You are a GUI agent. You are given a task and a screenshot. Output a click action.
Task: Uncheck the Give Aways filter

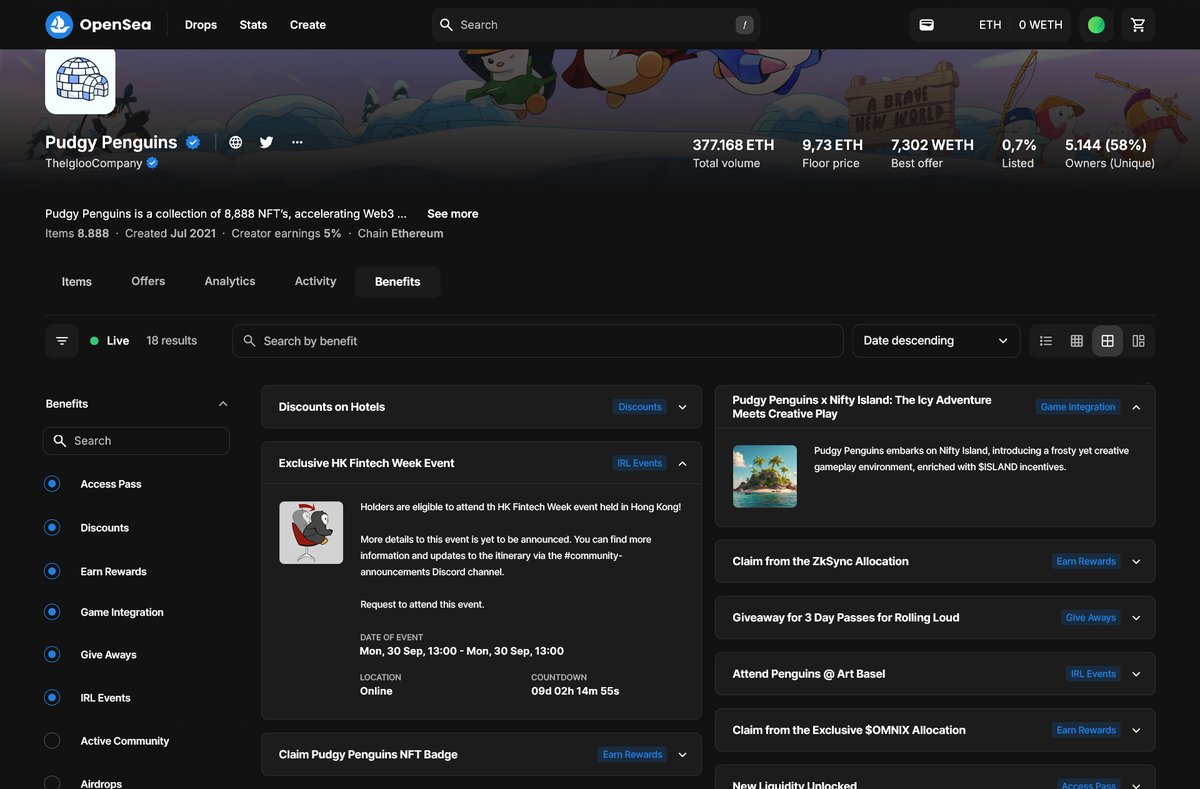(x=52, y=655)
